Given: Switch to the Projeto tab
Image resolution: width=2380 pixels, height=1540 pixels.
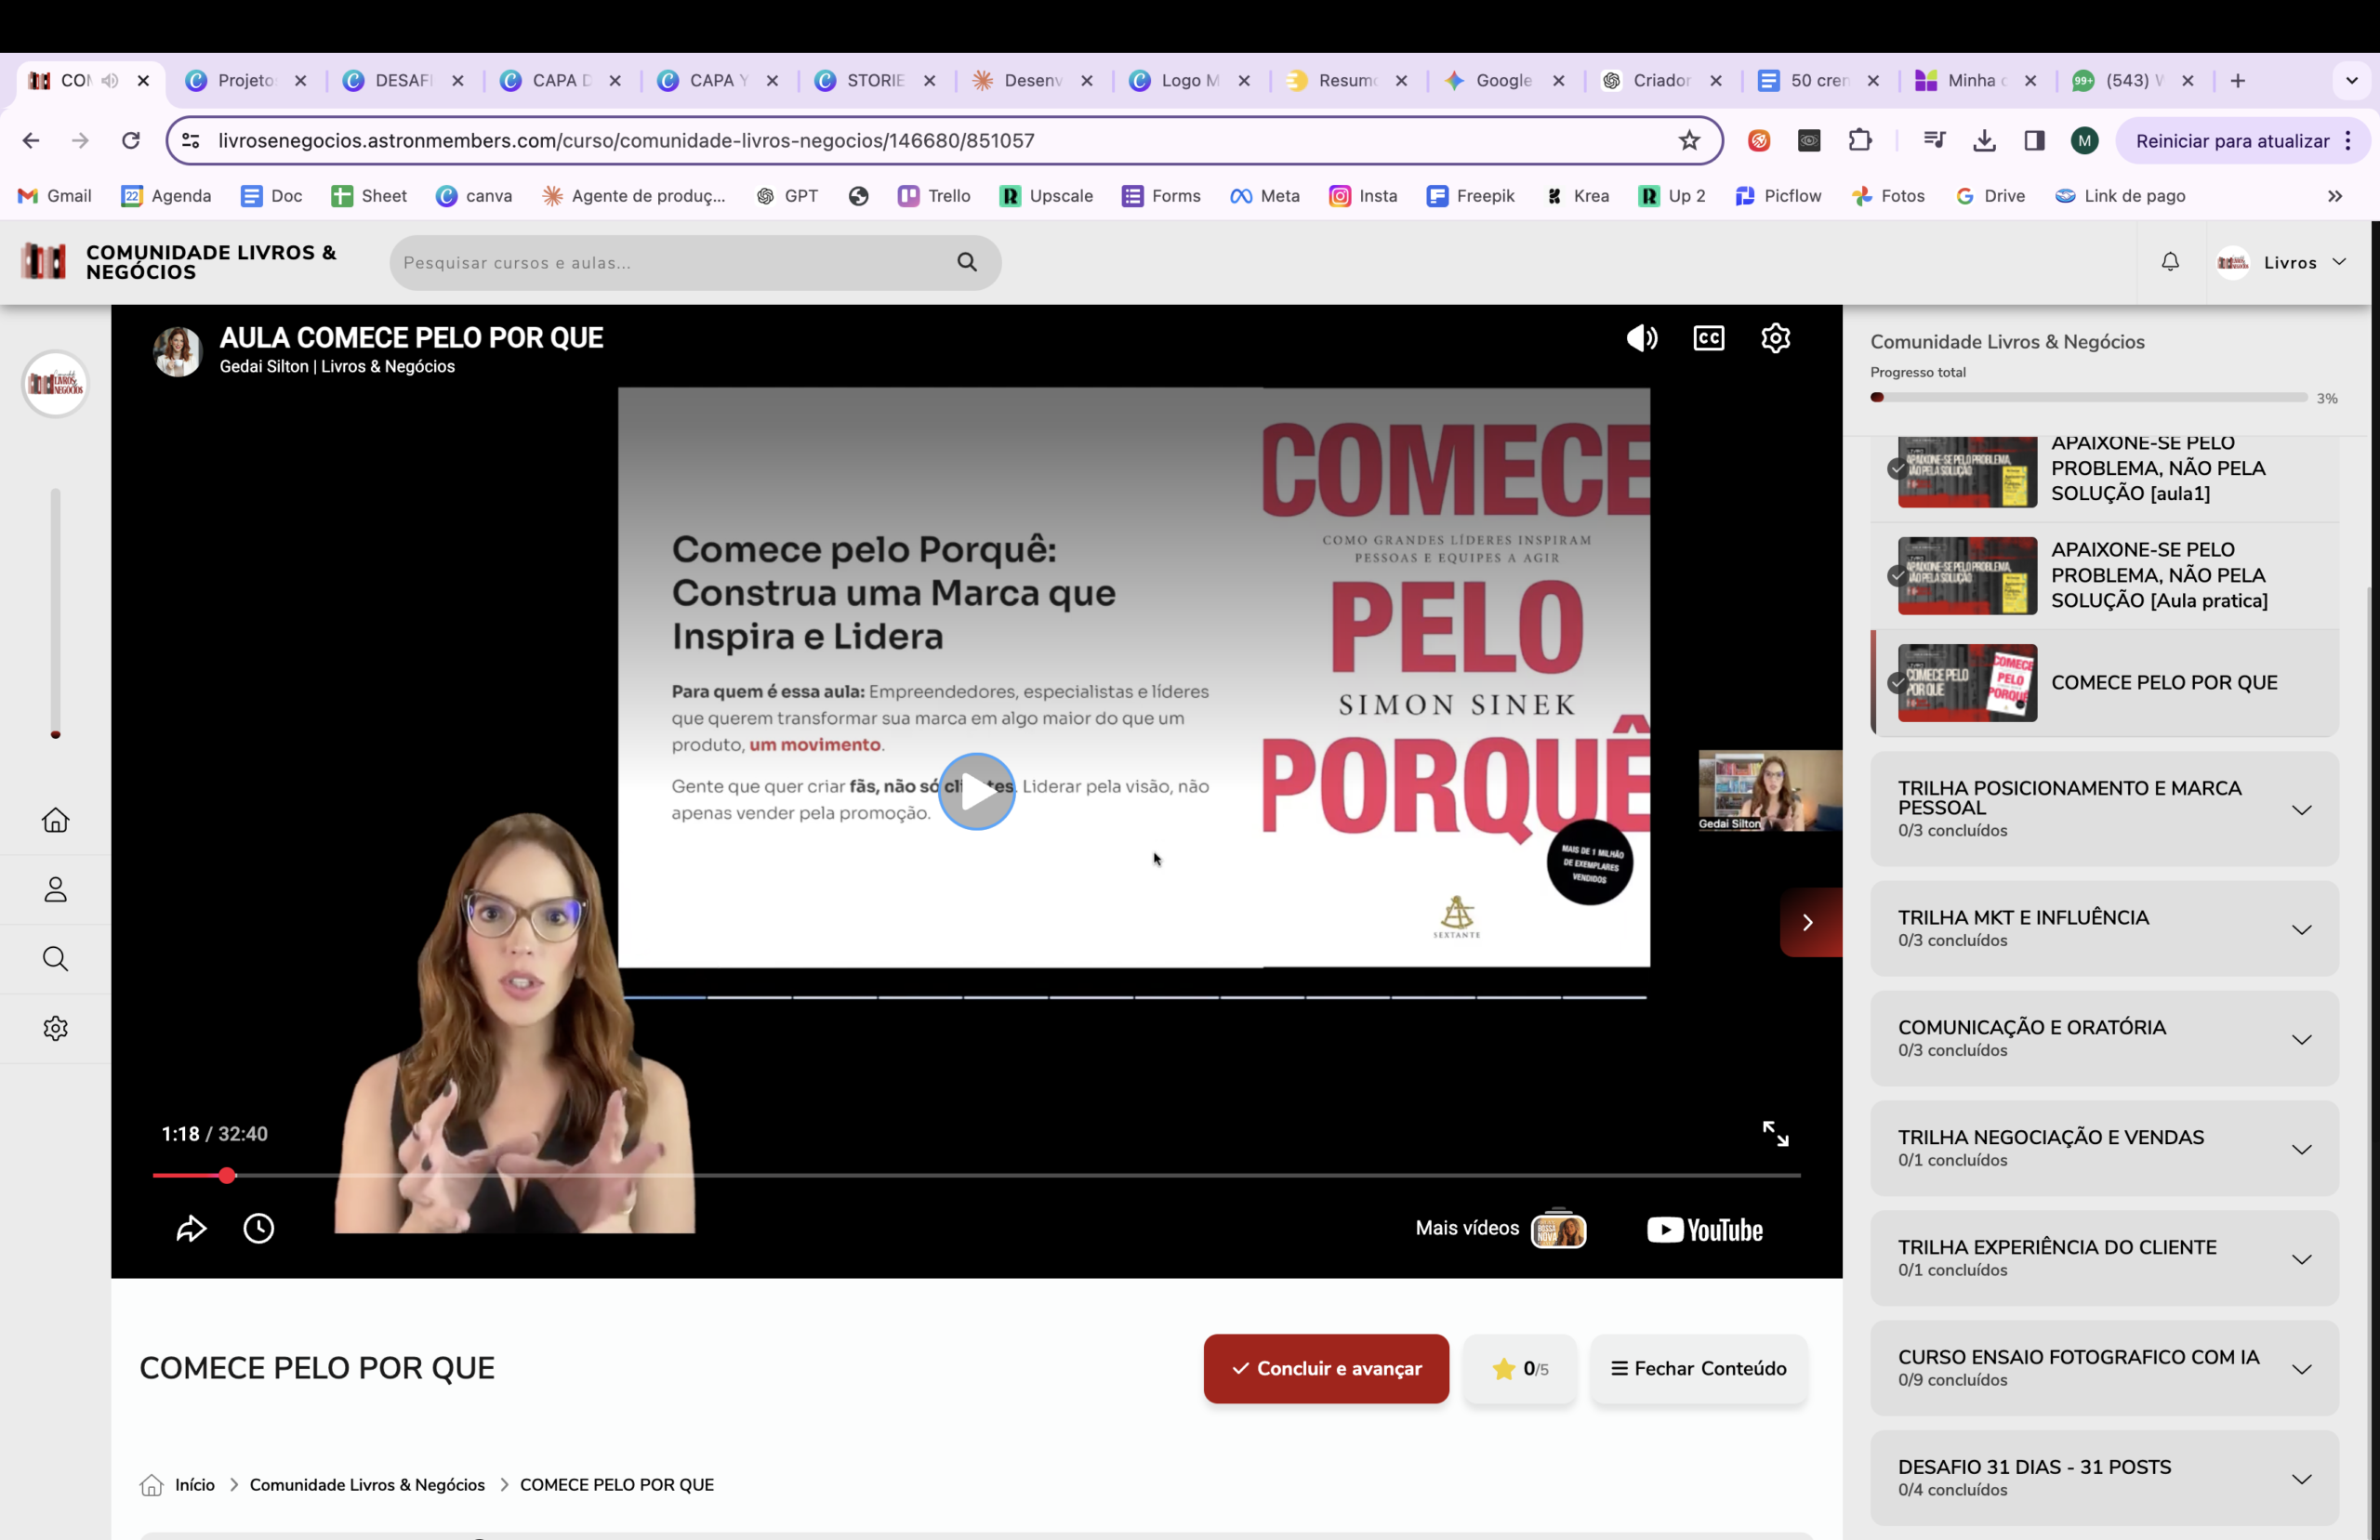Looking at the screenshot, I should [x=246, y=81].
